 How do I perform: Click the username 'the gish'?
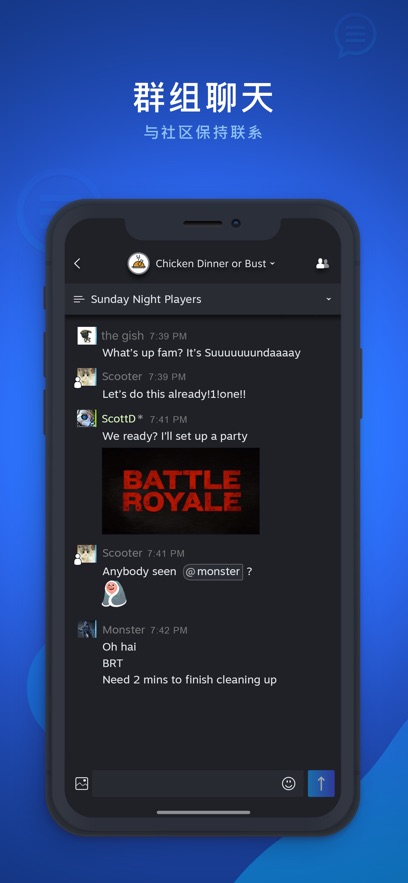(x=123, y=336)
